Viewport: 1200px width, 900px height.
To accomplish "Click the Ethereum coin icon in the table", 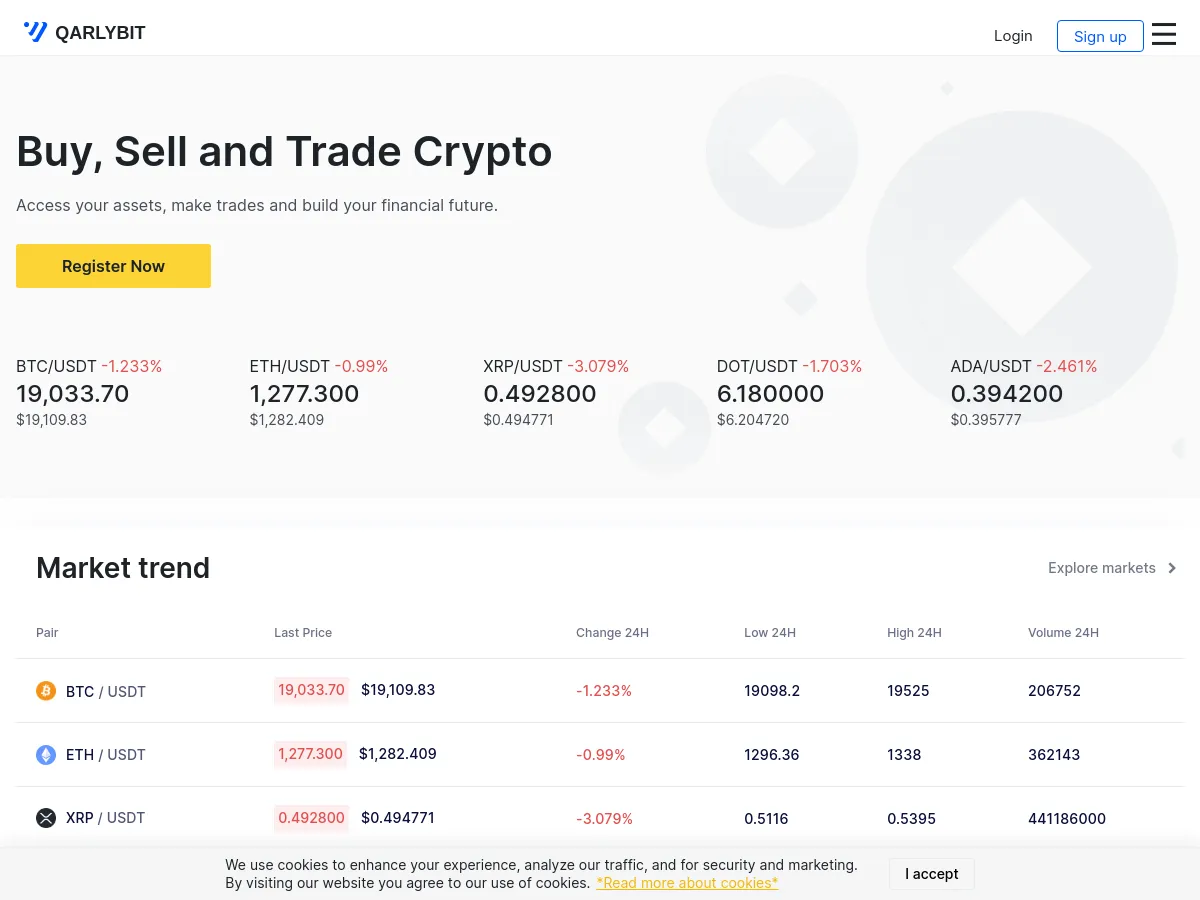I will pyautogui.click(x=46, y=754).
